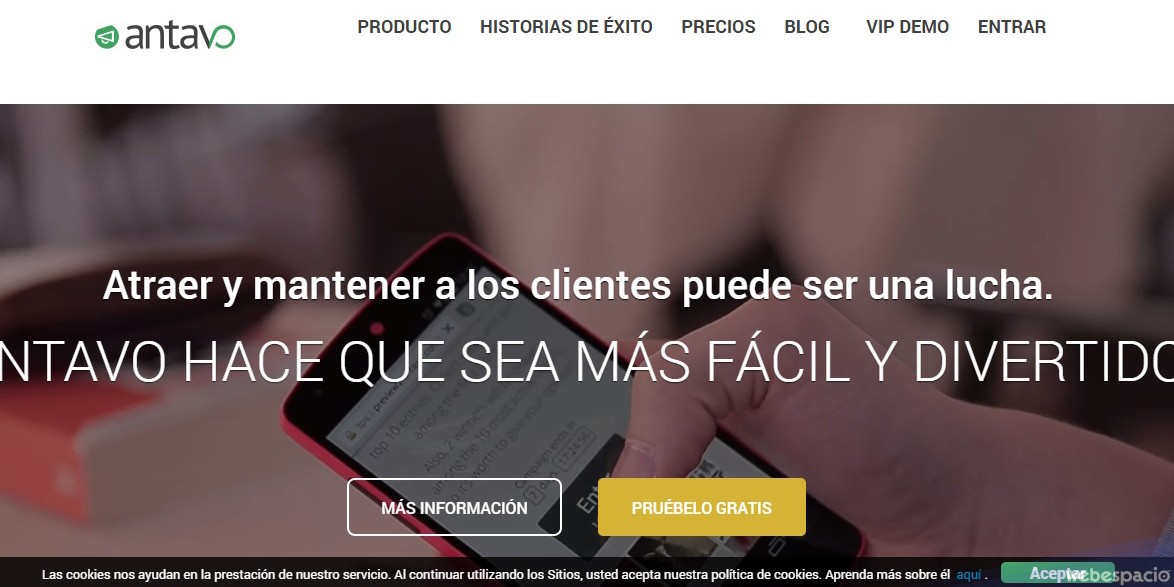Accept cookies with the green Aceptar button
The image size is (1174, 587).
click(1057, 574)
